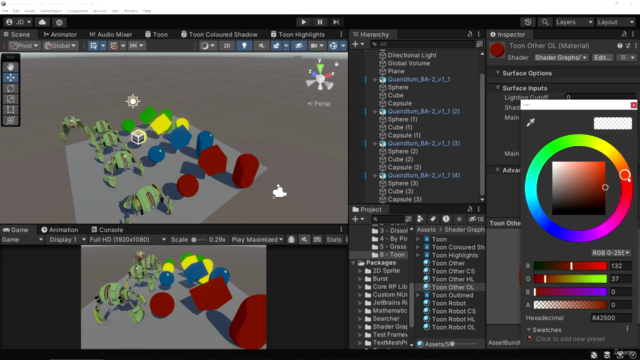Switch to the Console tab
The width and height of the screenshot is (640, 360).
107,230
